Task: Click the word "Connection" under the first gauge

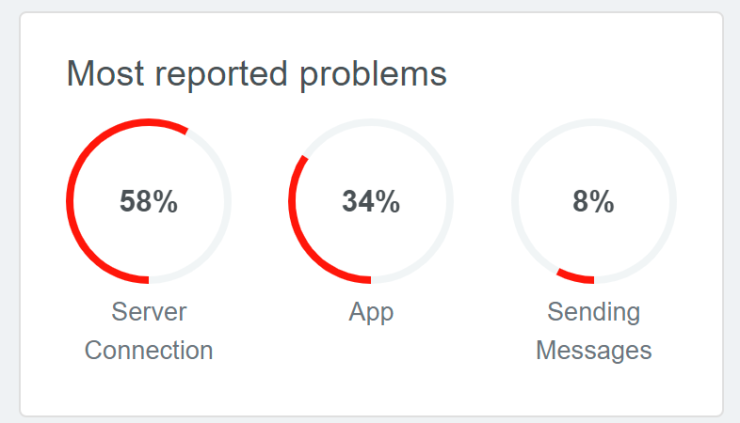Action: 148,351
